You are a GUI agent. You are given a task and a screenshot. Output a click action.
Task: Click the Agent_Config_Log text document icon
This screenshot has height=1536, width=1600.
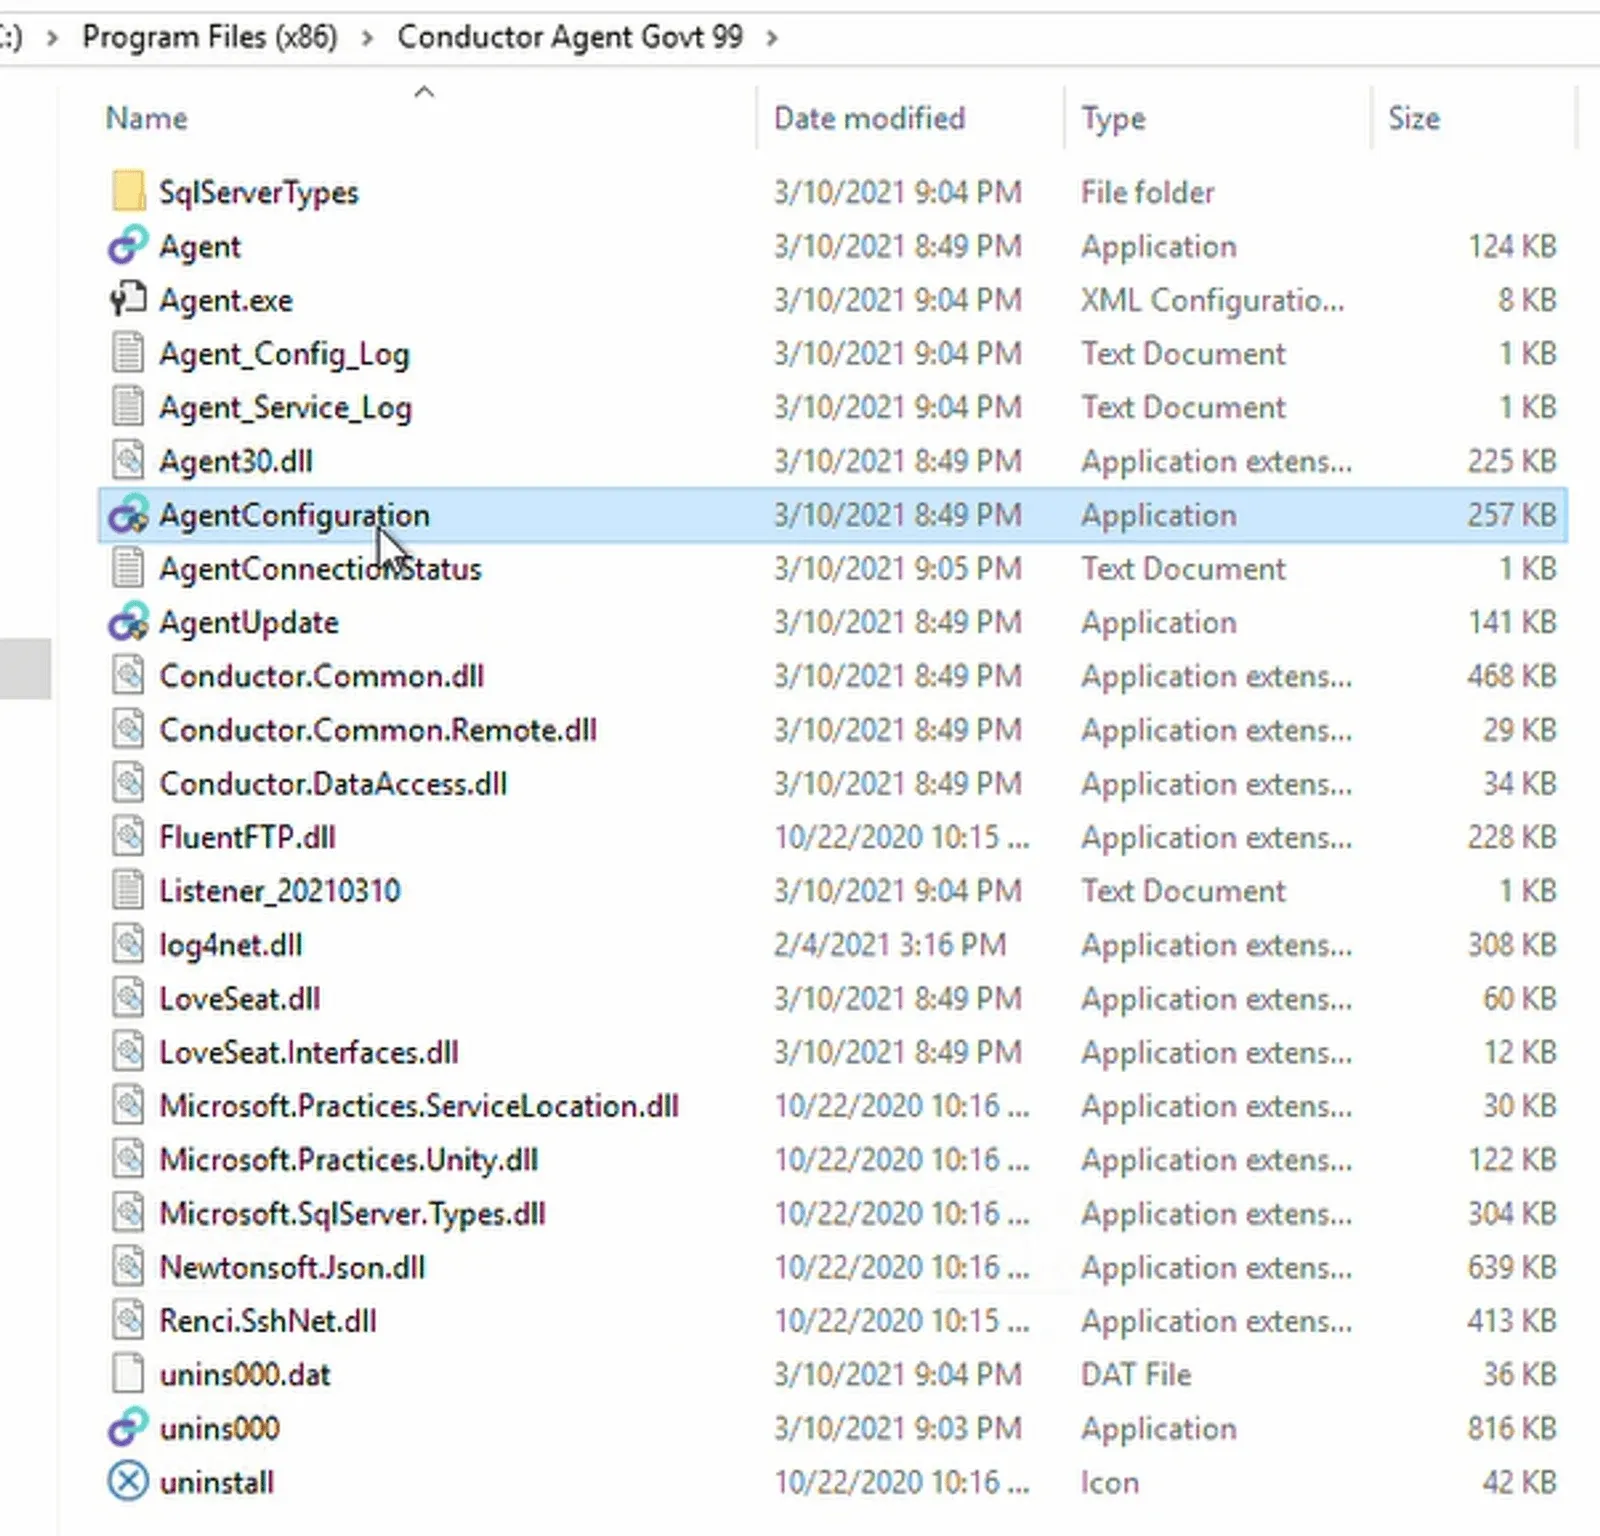pyautogui.click(x=128, y=352)
